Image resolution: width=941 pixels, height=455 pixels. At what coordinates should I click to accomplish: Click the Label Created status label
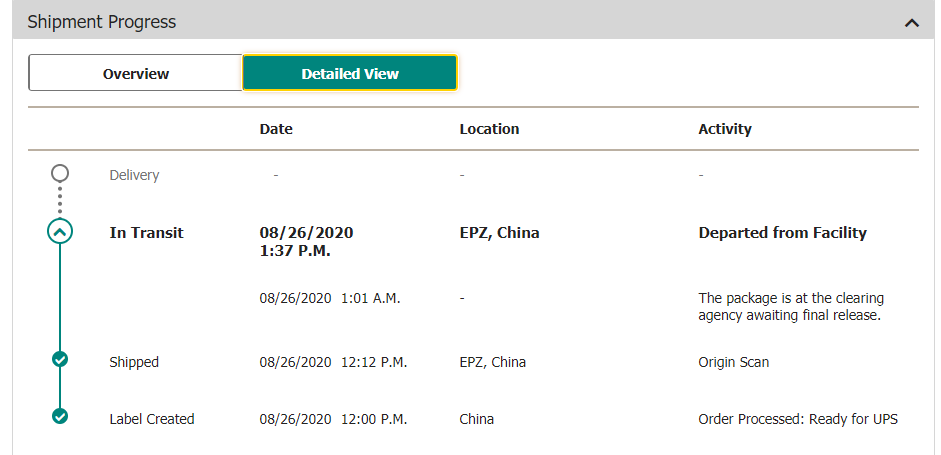pyautogui.click(x=152, y=419)
